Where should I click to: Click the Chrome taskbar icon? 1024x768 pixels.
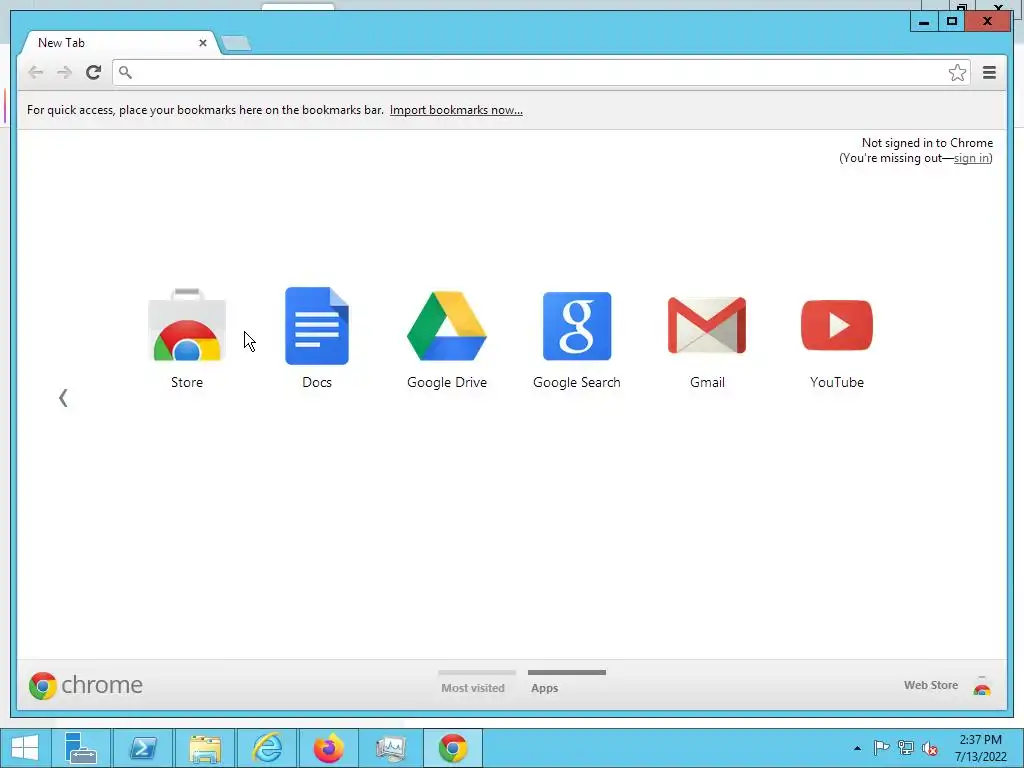[x=453, y=748]
